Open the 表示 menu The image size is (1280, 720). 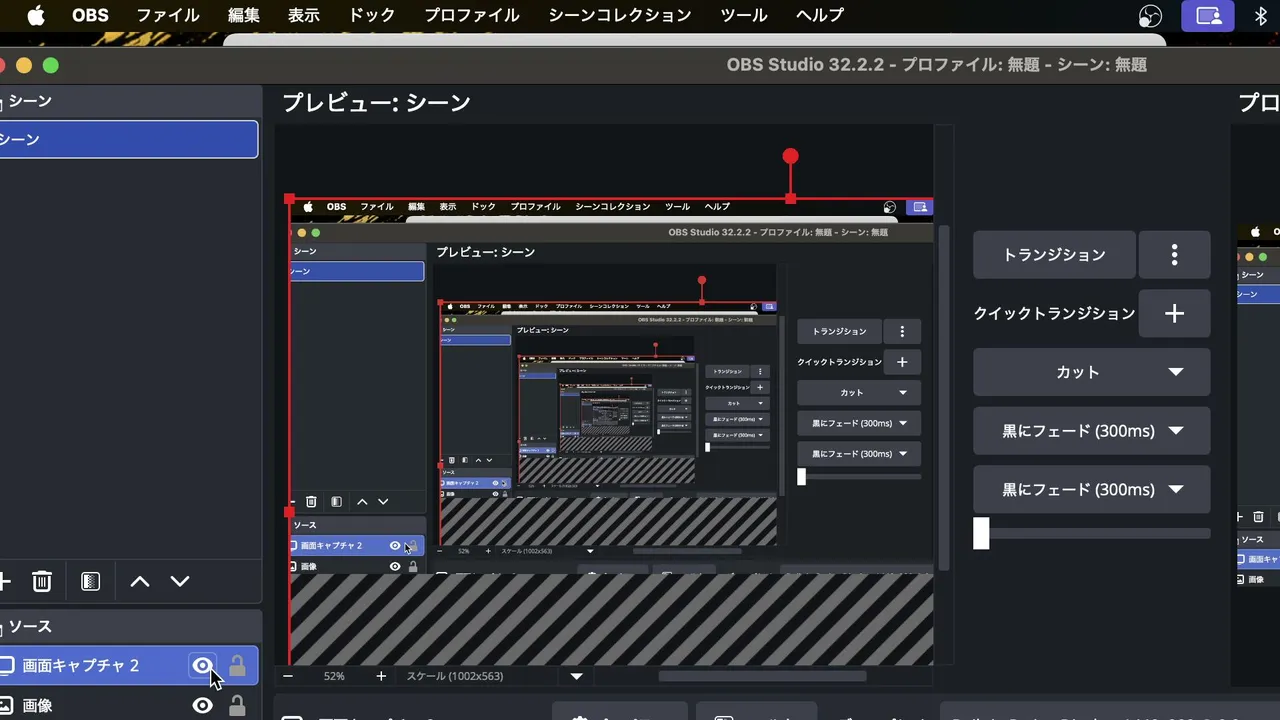(x=303, y=16)
